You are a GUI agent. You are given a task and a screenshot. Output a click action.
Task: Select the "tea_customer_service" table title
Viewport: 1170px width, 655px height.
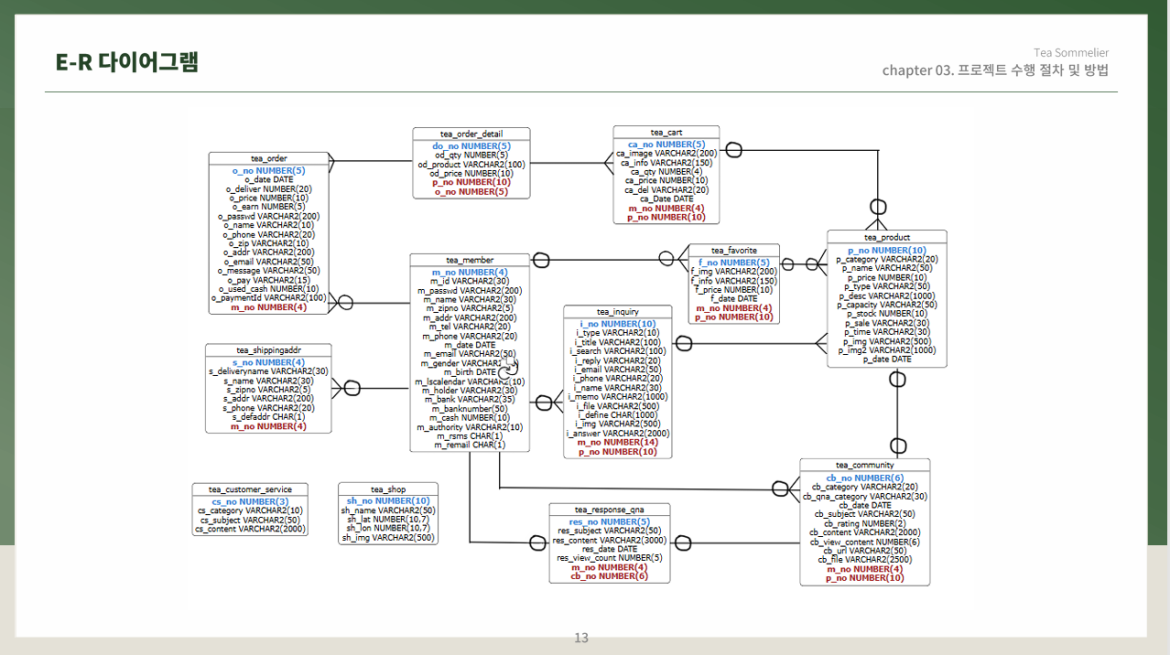pyautogui.click(x=250, y=489)
